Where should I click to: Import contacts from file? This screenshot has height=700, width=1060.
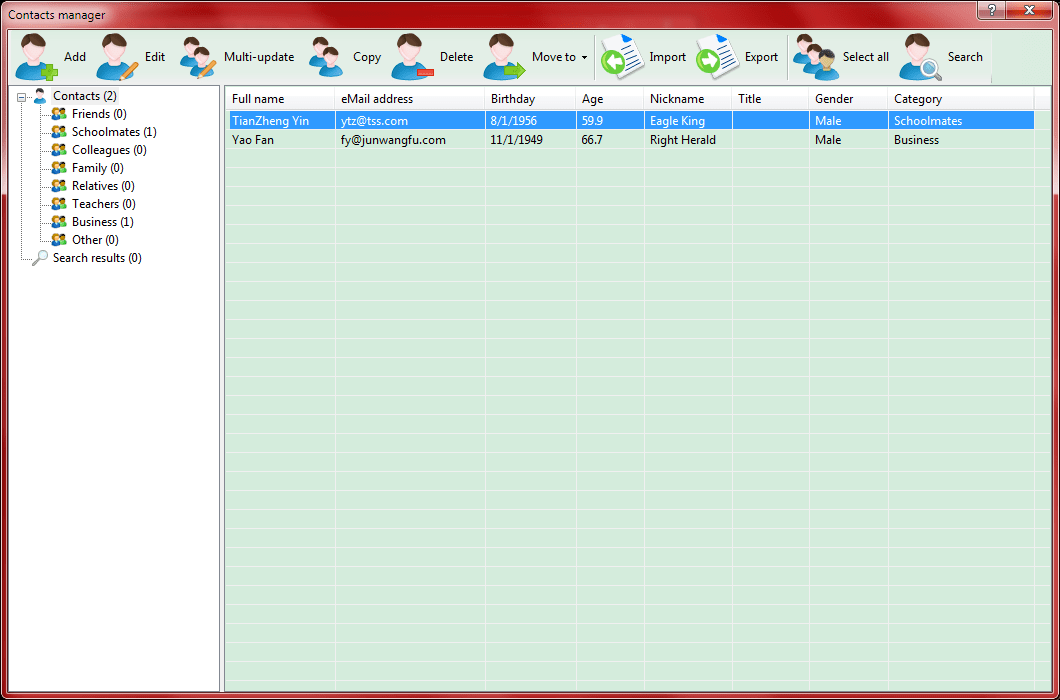[644, 57]
